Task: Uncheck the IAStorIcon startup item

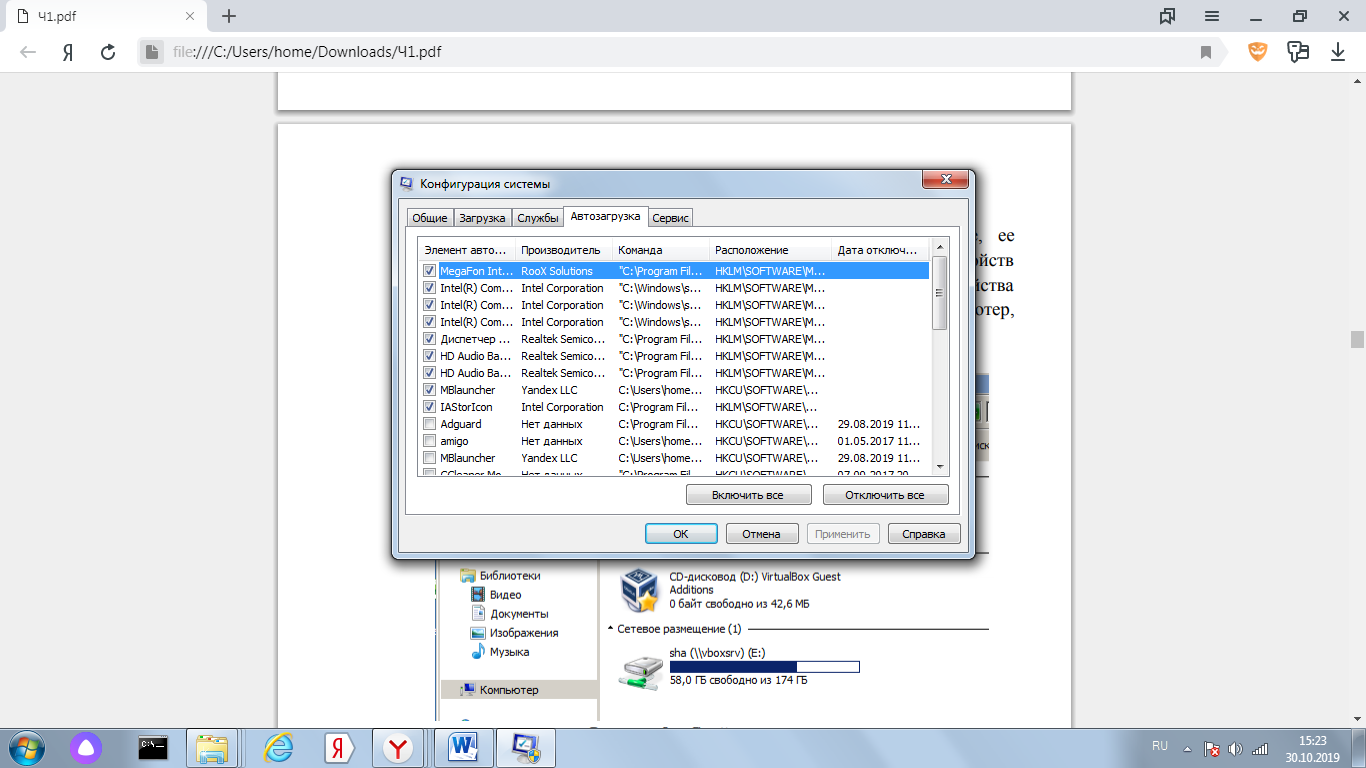Action: (429, 407)
